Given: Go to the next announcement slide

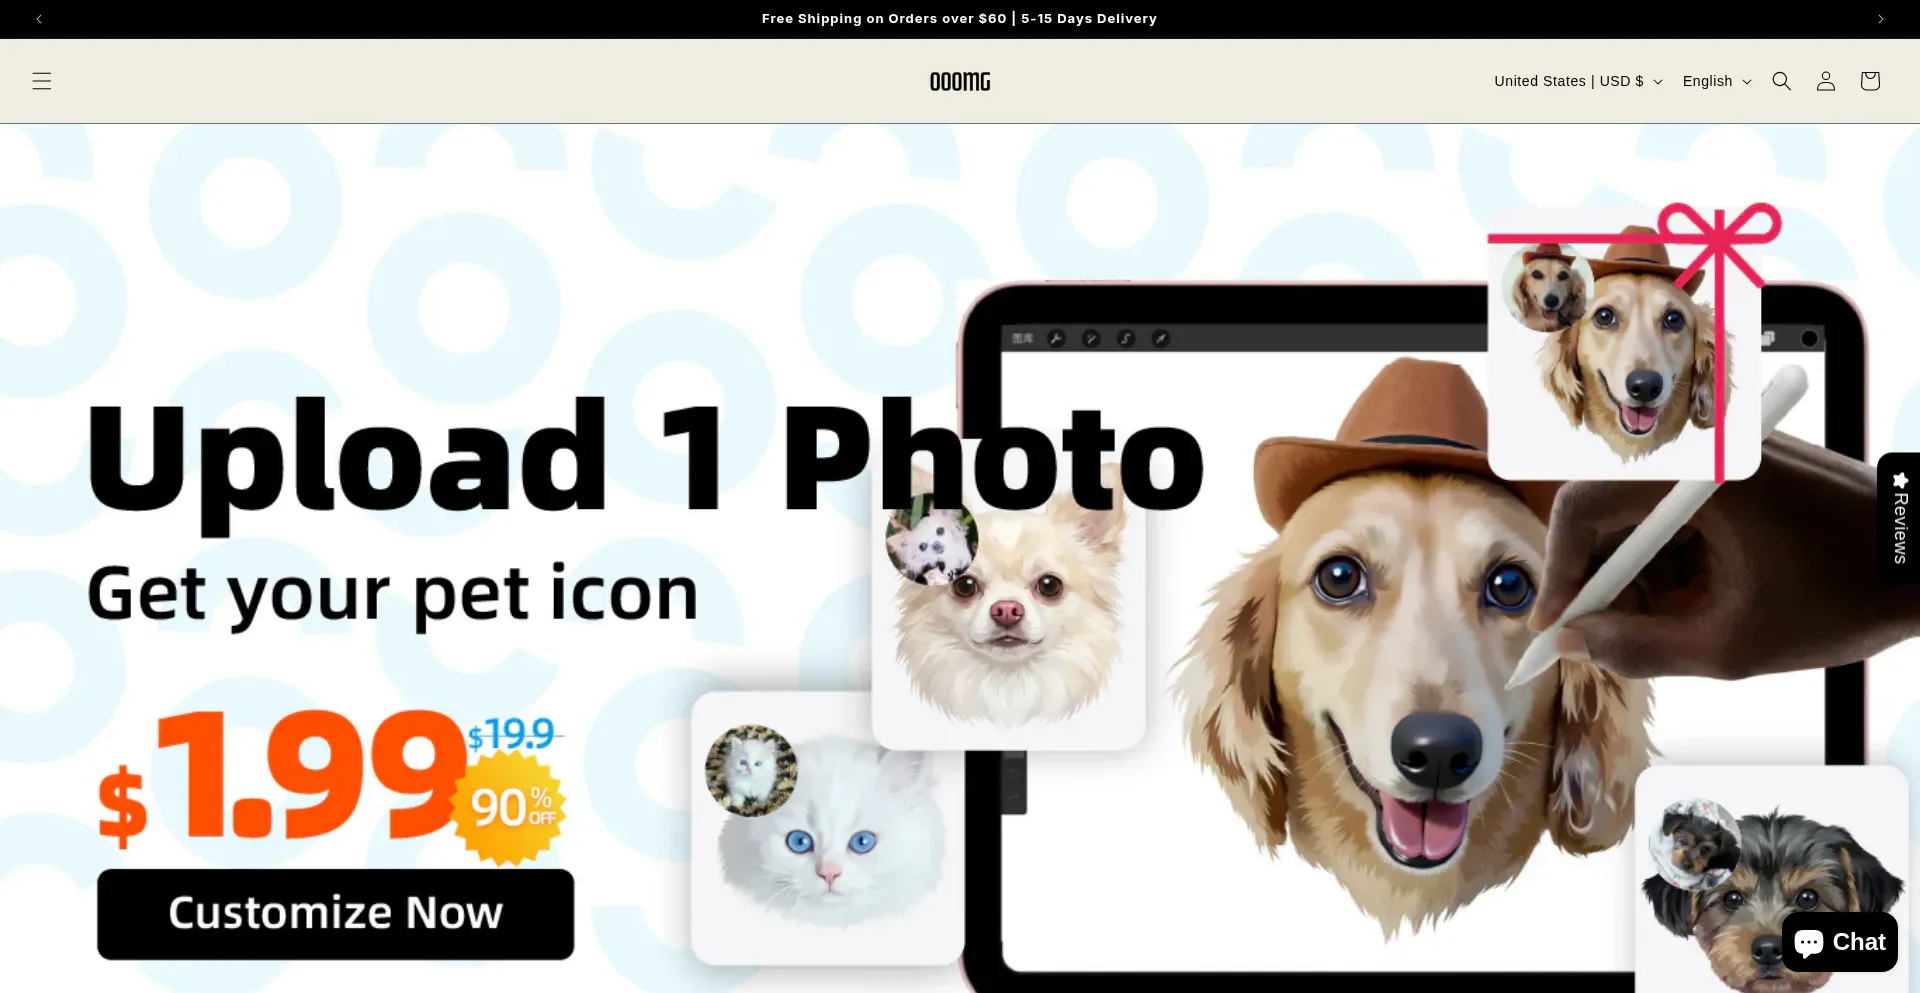Looking at the screenshot, I should pyautogui.click(x=1880, y=18).
